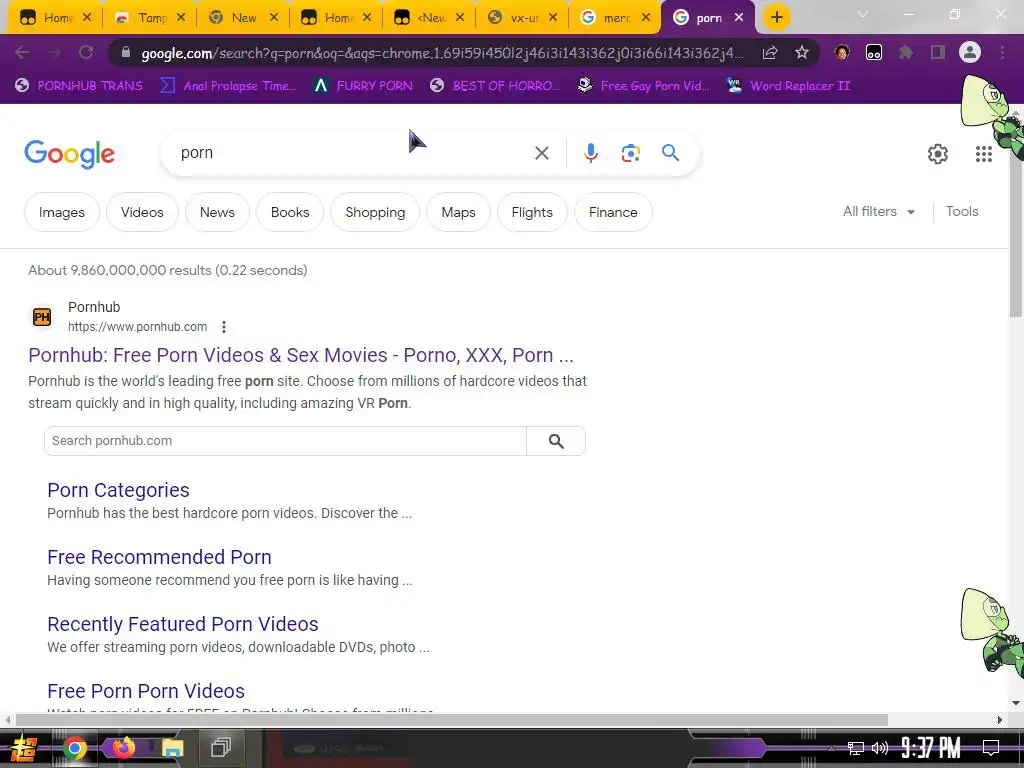Viewport: 1024px width, 768px height.
Task: Switch to the vx-ur tab
Action: pos(524,18)
